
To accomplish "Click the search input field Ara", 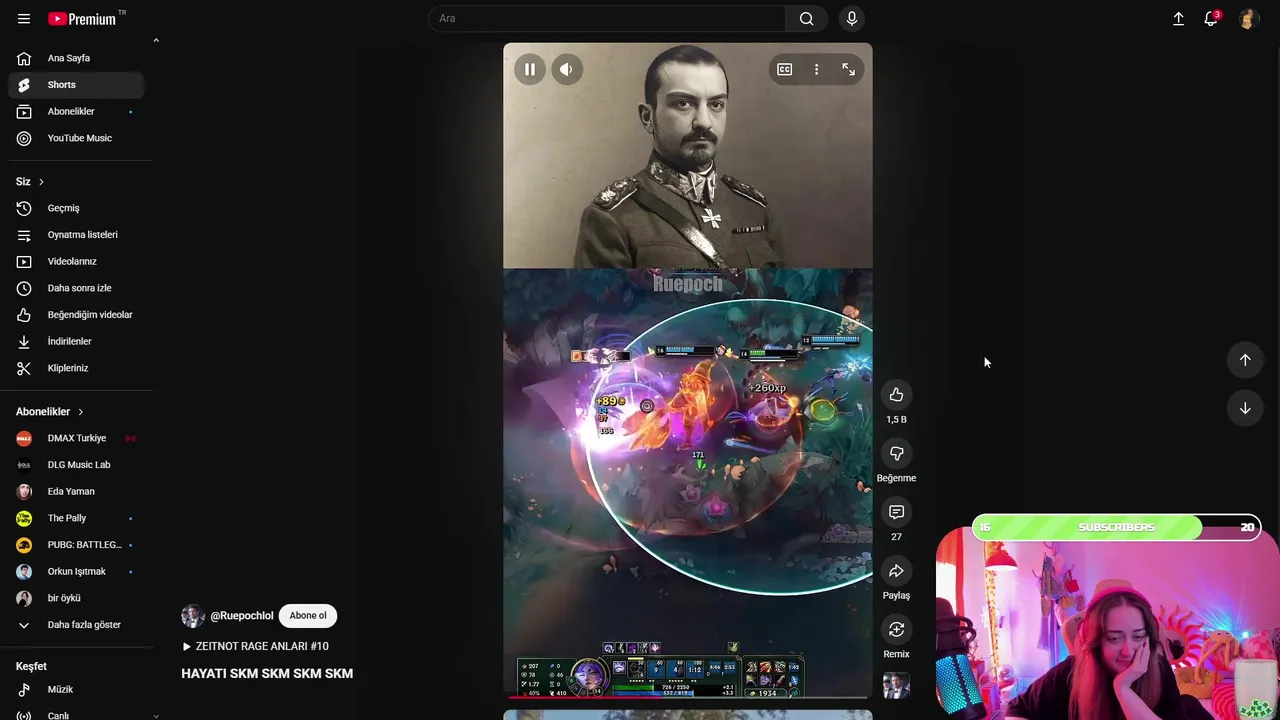I will pos(607,19).
